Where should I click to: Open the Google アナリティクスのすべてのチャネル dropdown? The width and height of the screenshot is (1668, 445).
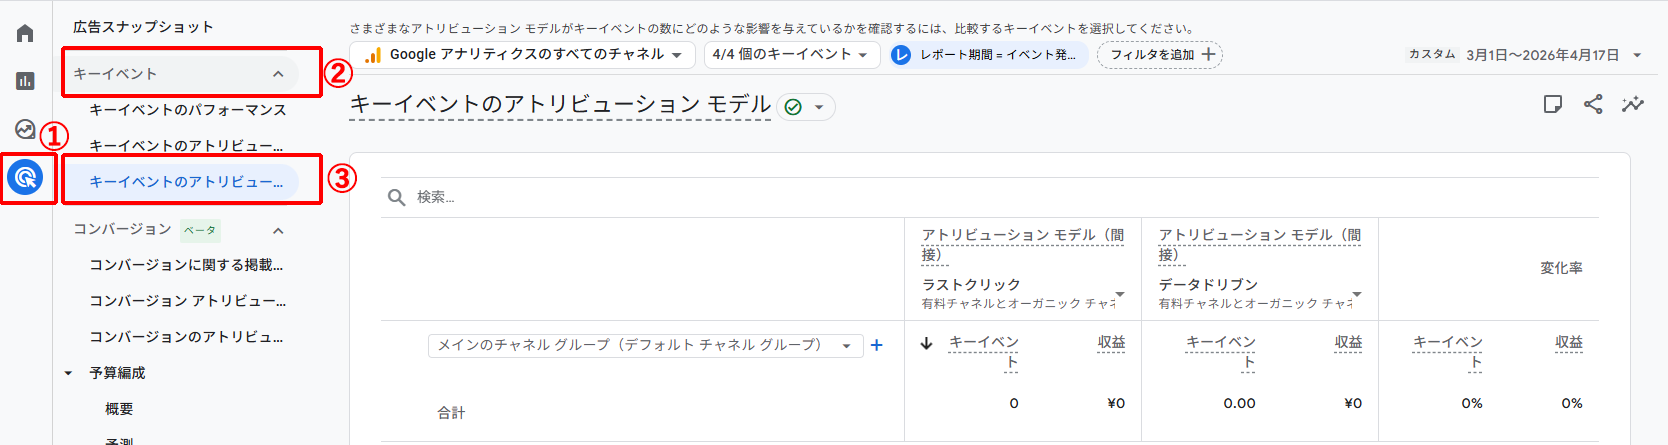pos(523,55)
